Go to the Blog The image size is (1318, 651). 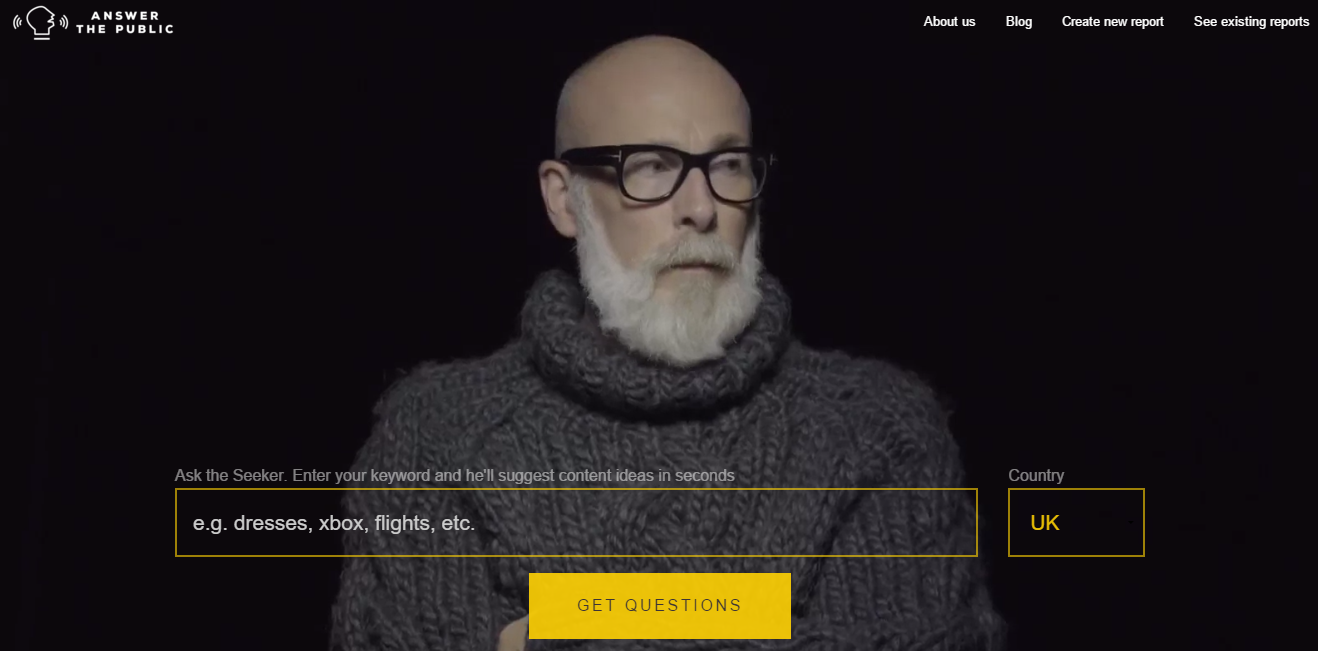pos(1019,21)
